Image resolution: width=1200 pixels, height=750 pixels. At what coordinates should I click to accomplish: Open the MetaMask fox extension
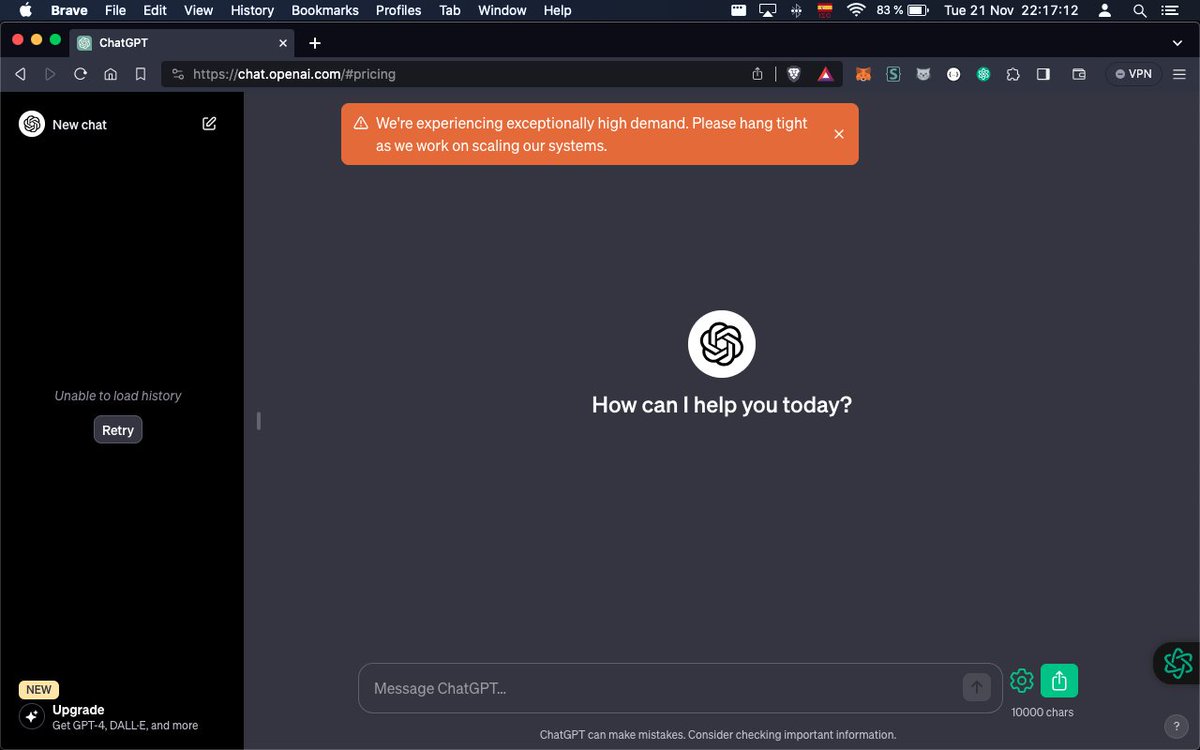(863, 74)
